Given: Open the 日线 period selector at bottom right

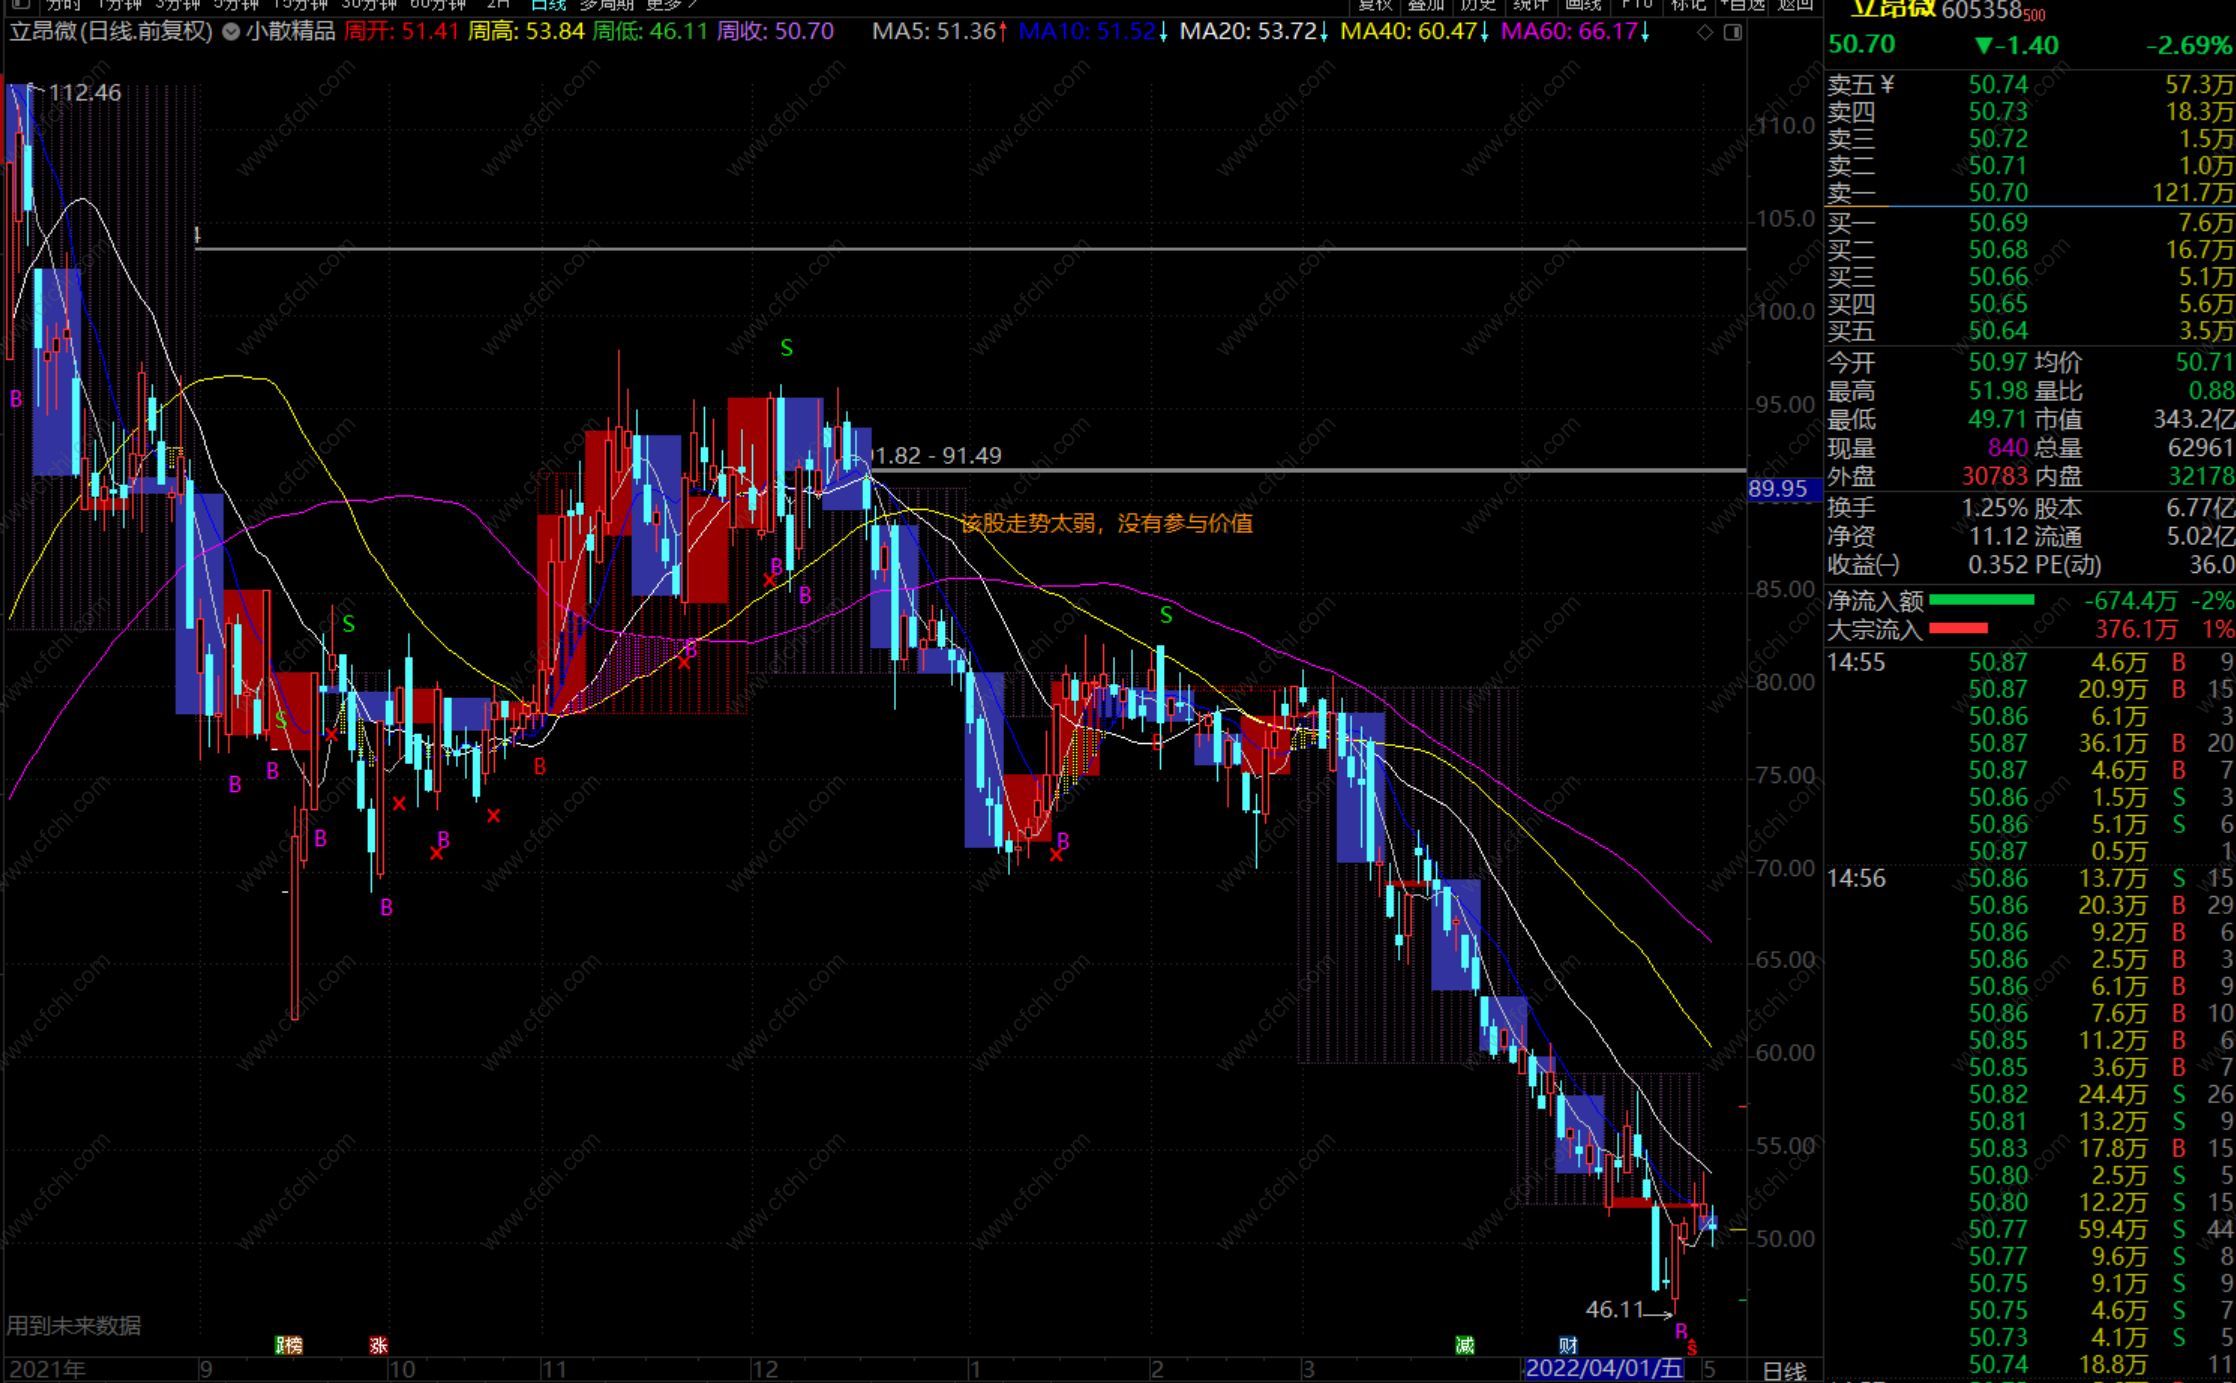Looking at the screenshot, I should (x=1784, y=1371).
